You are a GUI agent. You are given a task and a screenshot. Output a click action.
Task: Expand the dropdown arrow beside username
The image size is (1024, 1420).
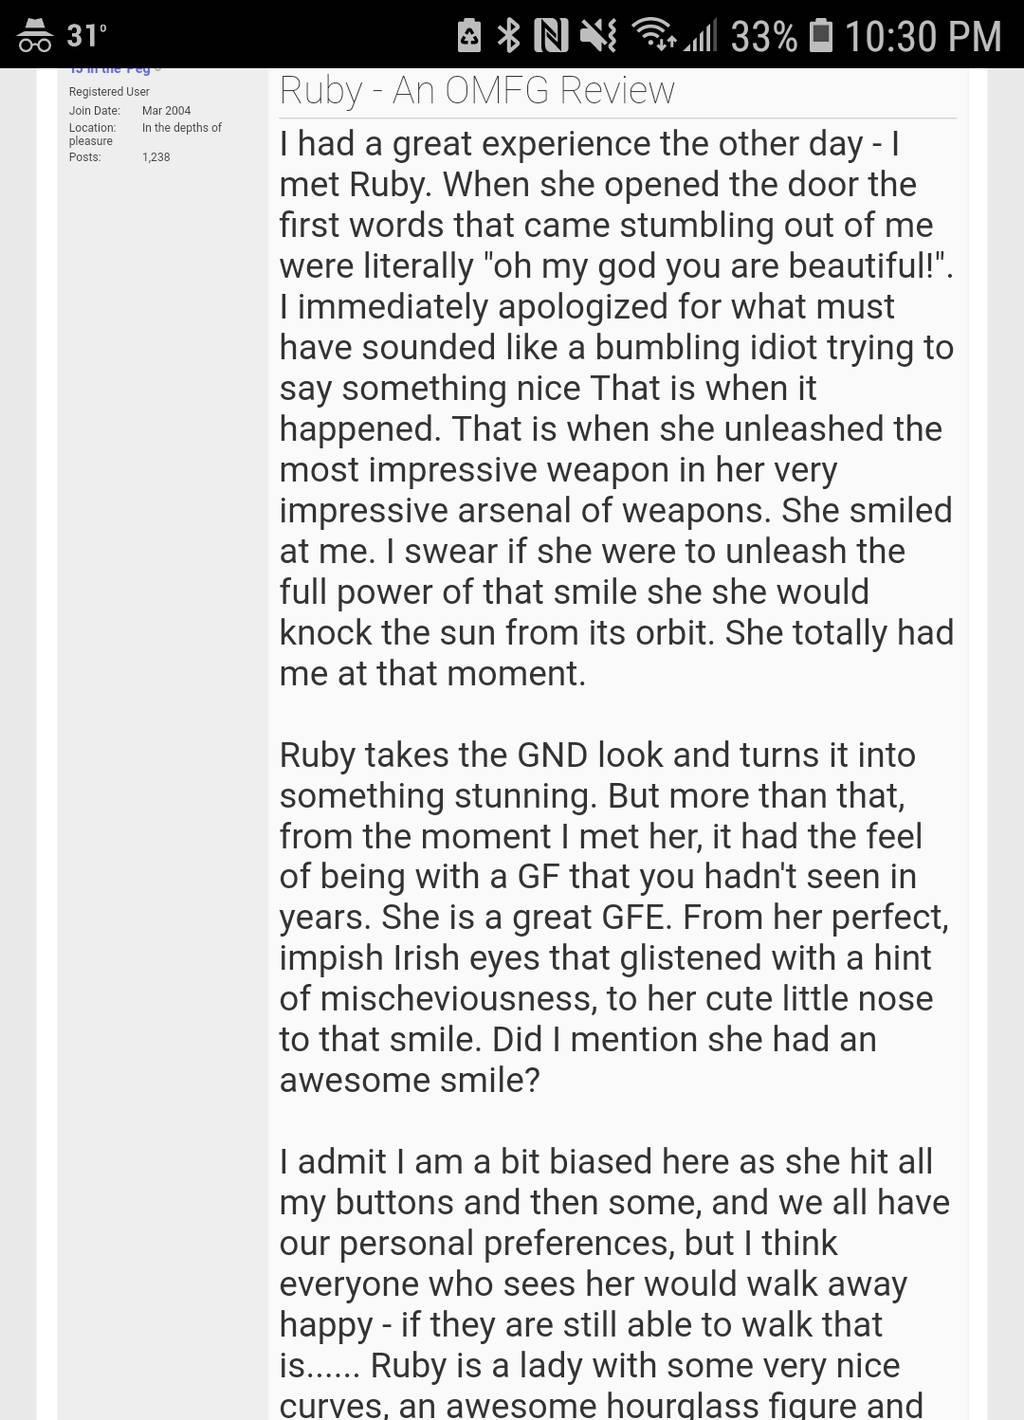pos(158,69)
